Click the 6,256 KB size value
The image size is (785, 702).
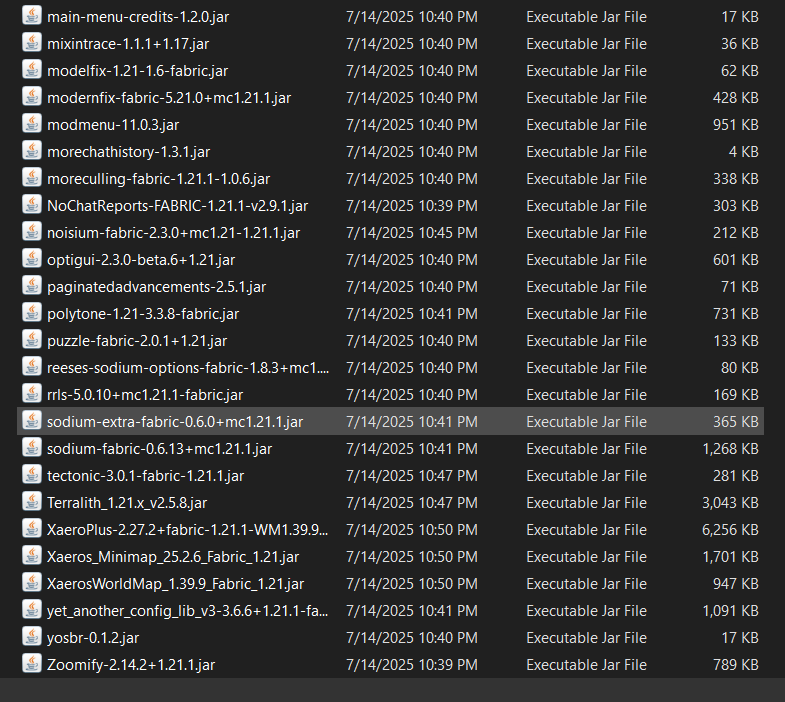click(730, 530)
